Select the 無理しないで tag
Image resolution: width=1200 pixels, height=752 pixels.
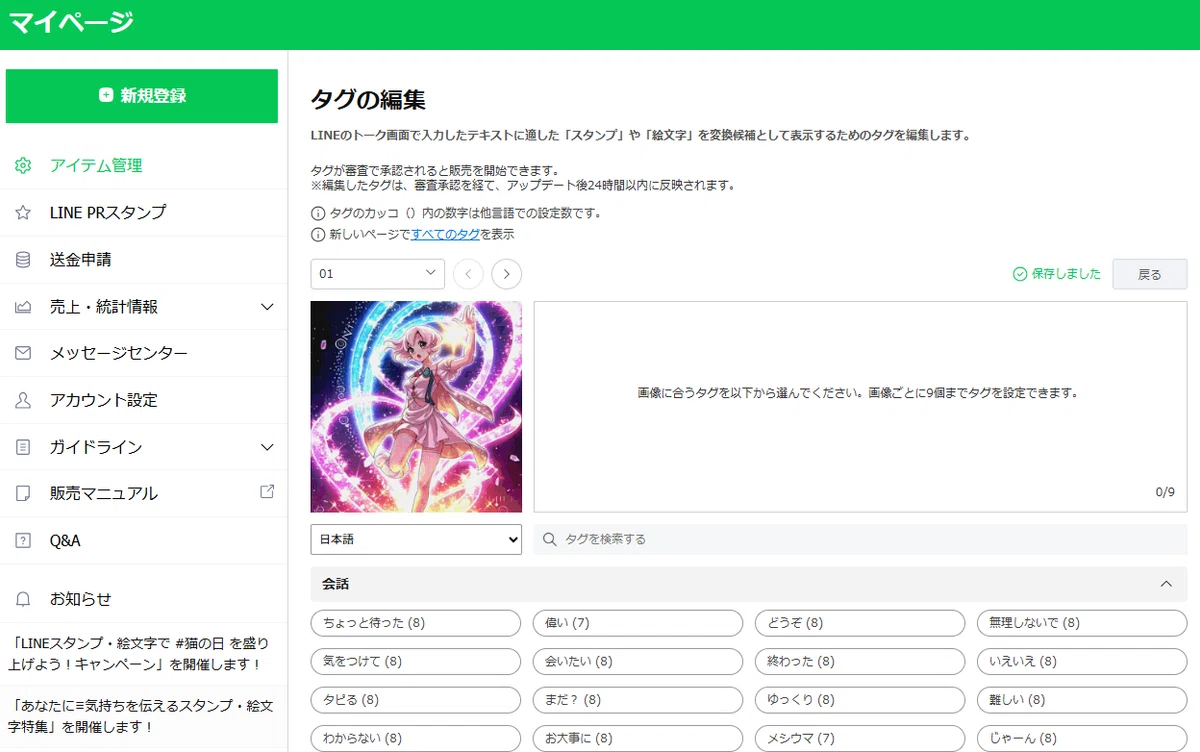pyautogui.click(x=1082, y=623)
